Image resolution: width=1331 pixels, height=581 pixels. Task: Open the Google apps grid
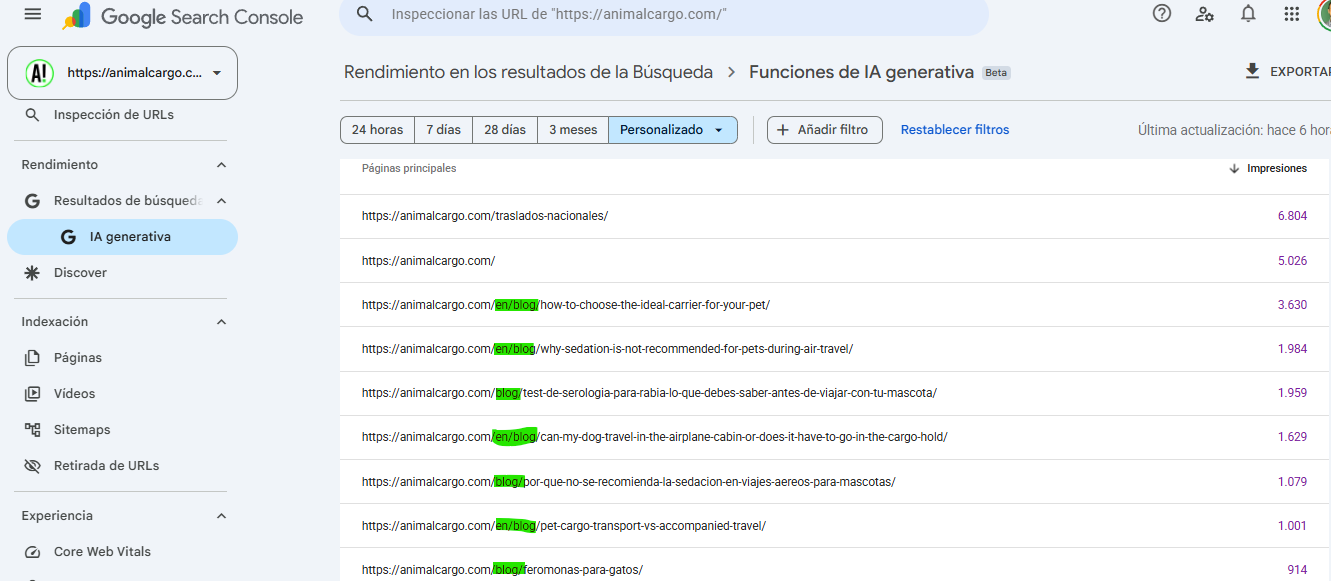tap(1291, 14)
